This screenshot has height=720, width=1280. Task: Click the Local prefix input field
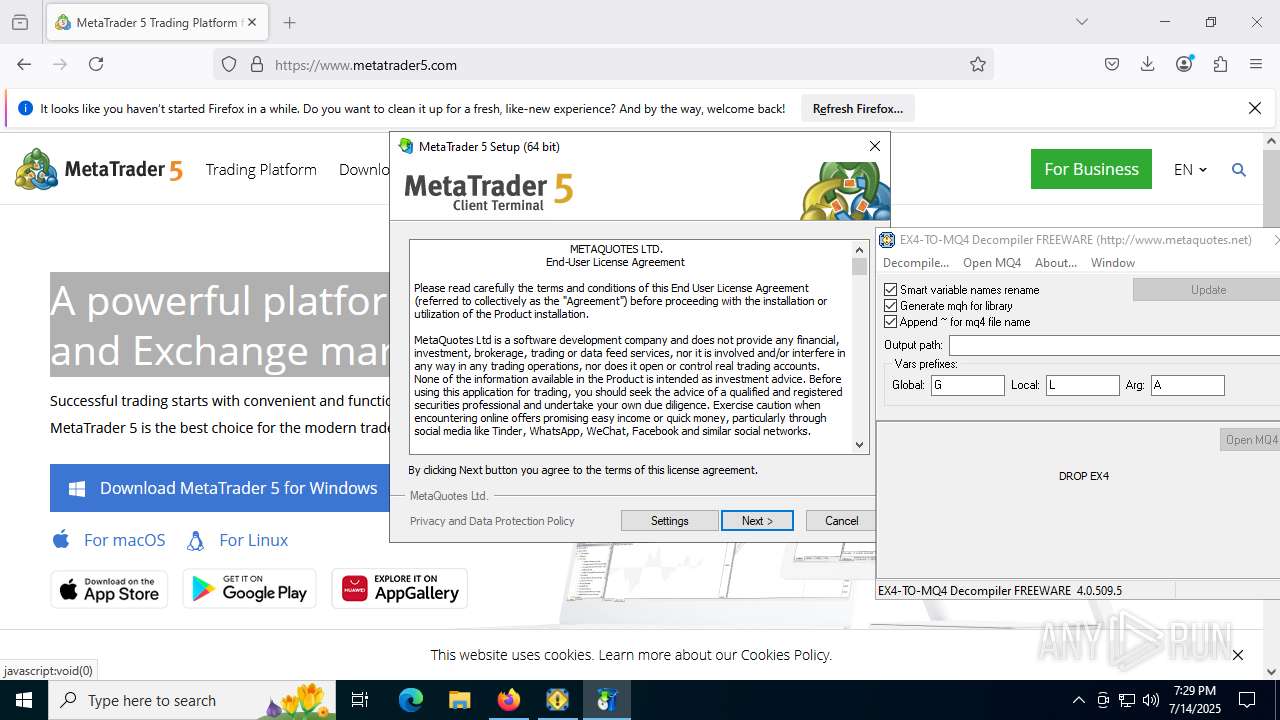[x=1083, y=385]
